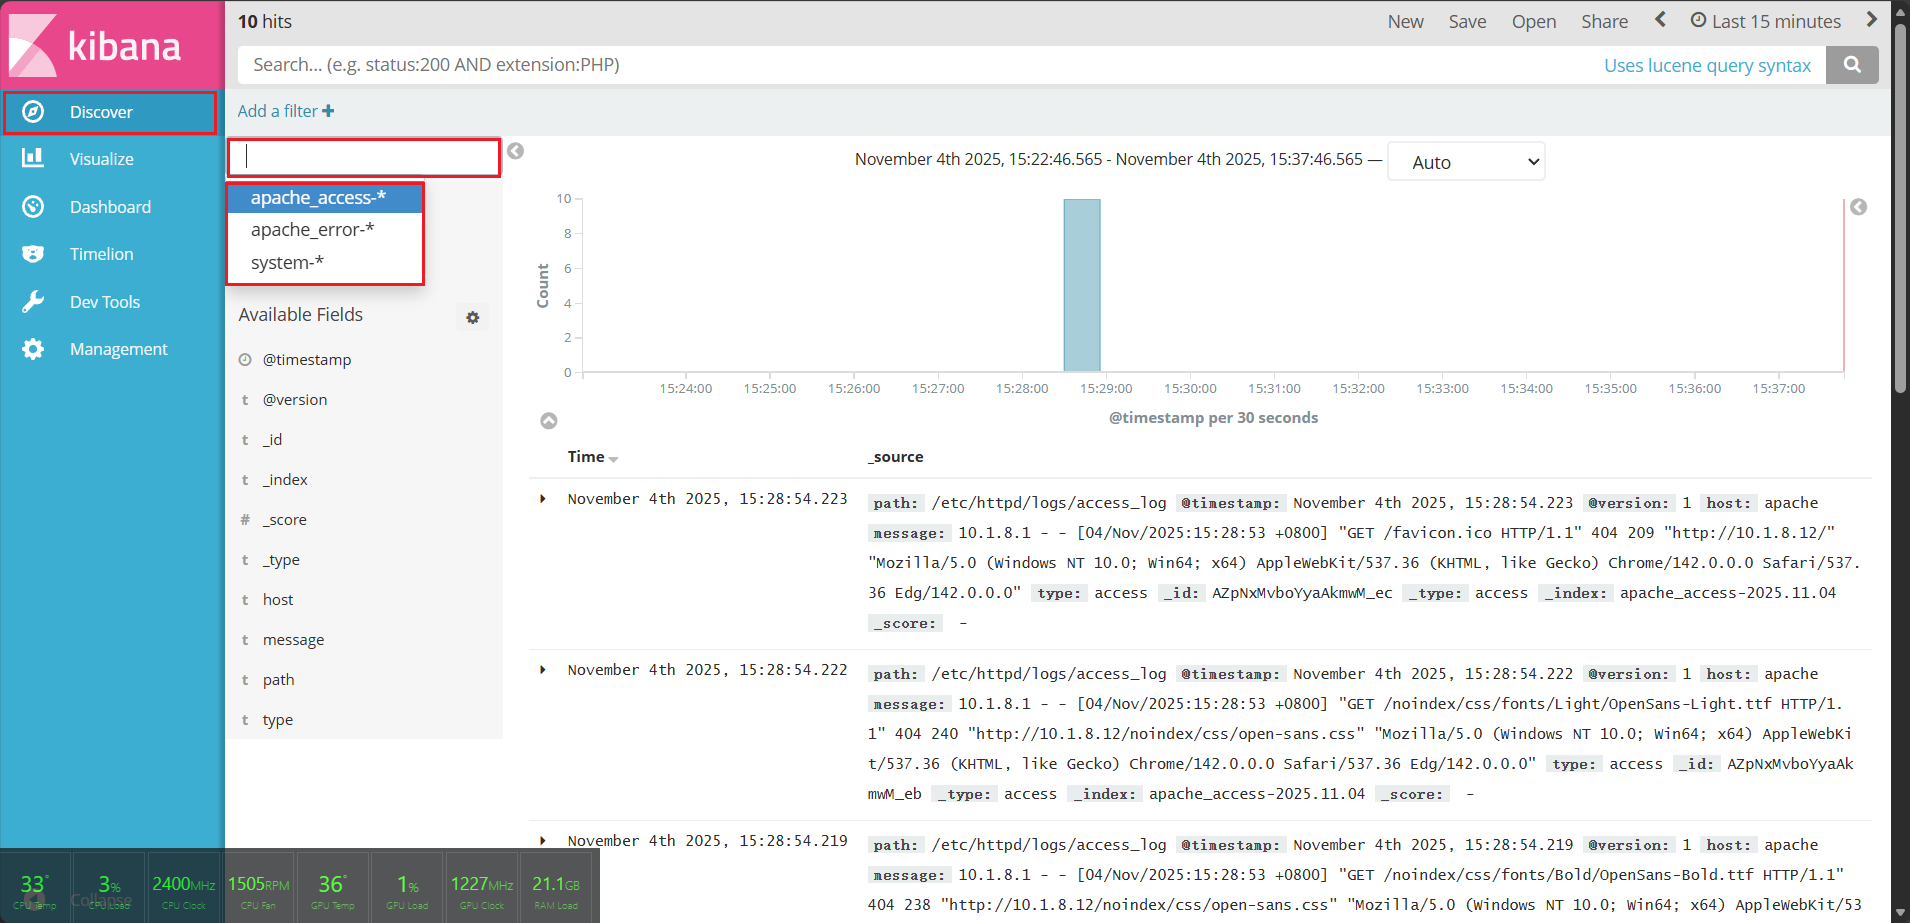Click the CPU Fan 1505RPM overlay widget
The image size is (1910, 923).
coord(258,888)
